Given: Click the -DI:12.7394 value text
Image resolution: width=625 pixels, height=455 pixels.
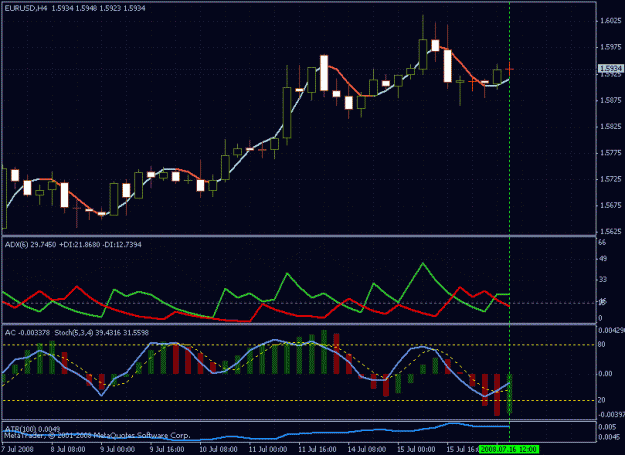Looking at the screenshot, I should pos(122,245).
